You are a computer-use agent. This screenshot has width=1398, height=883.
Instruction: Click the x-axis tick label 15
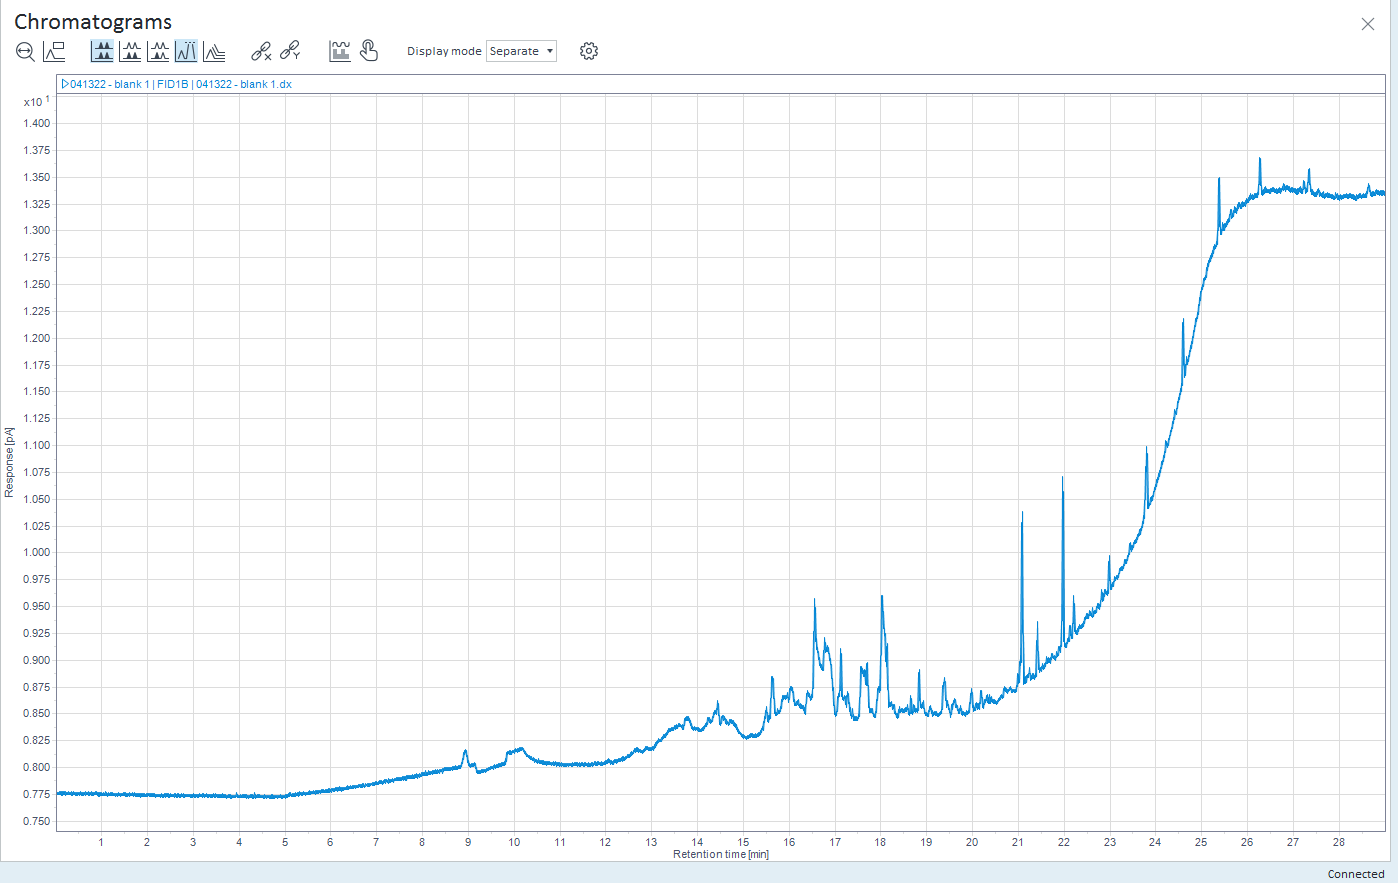743,842
